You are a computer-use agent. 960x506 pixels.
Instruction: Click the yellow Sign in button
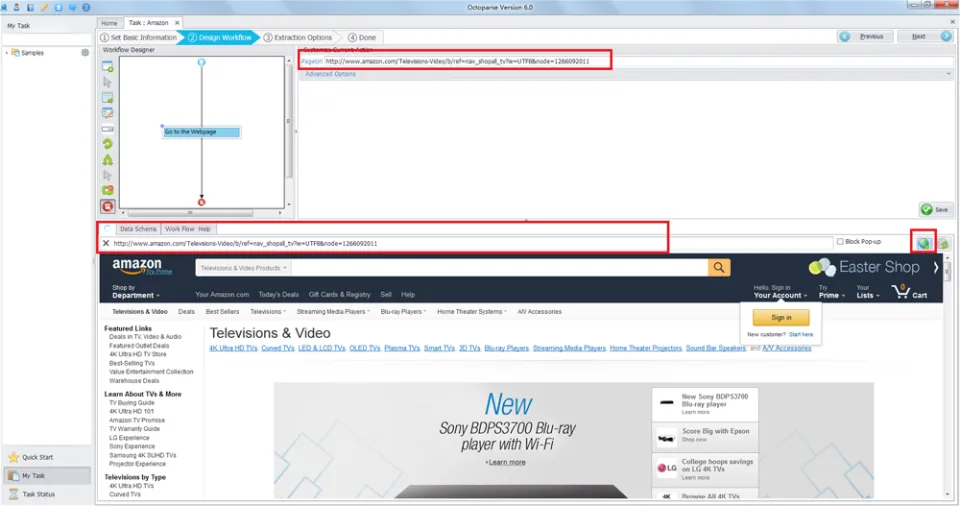(x=781, y=318)
